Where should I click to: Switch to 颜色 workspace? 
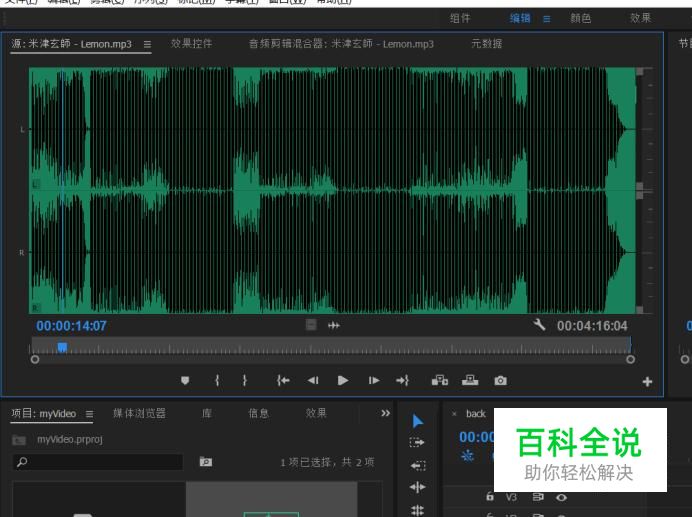click(x=580, y=18)
